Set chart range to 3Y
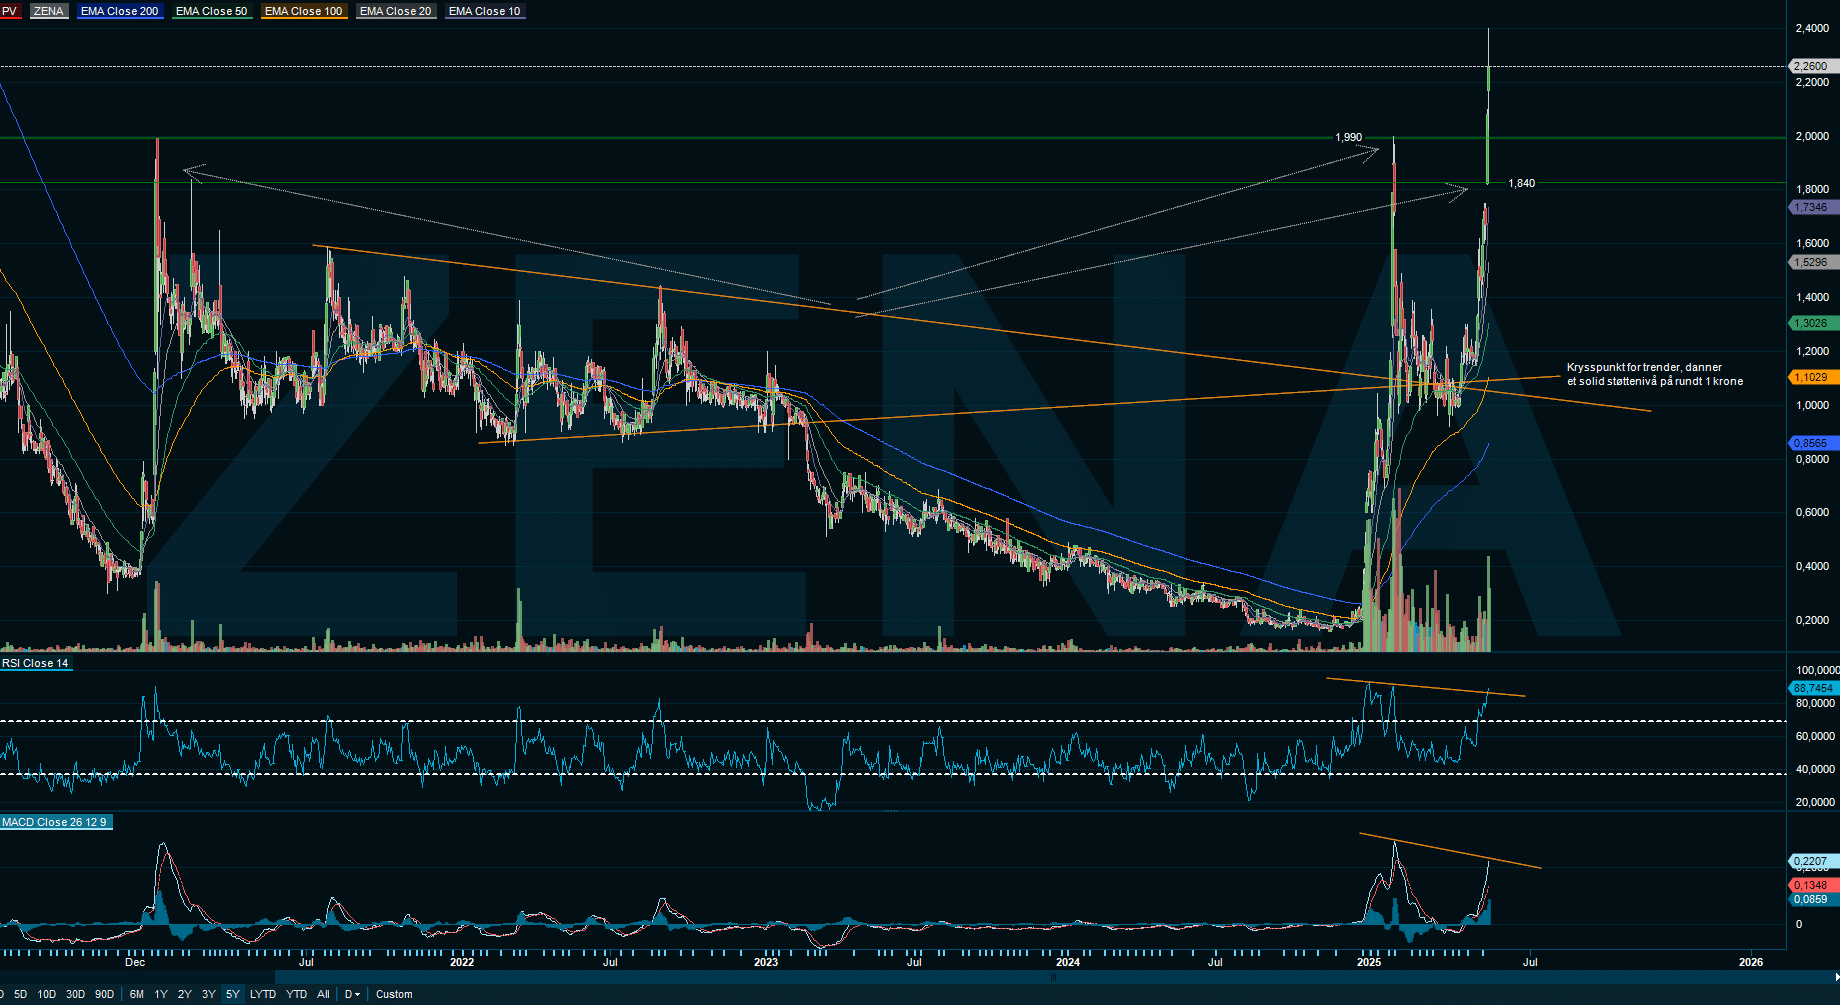The height and width of the screenshot is (1005, 1840). [209, 994]
